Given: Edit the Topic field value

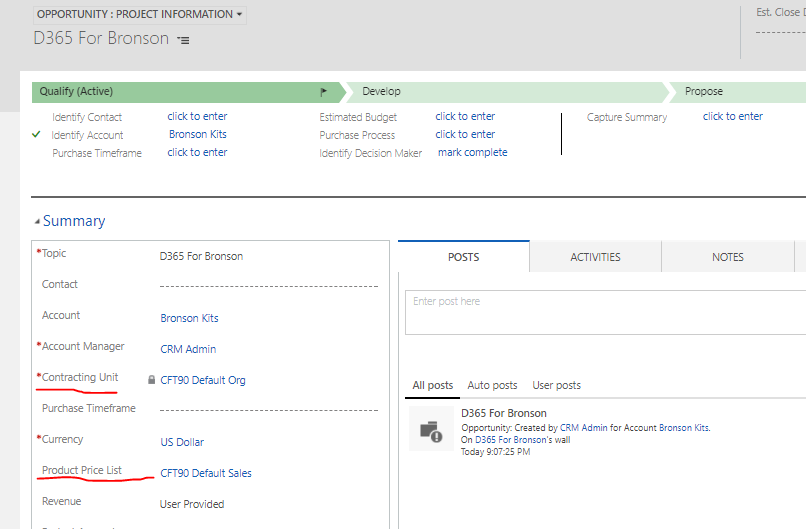Looking at the screenshot, I should pyautogui.click(x=201, y=256).
